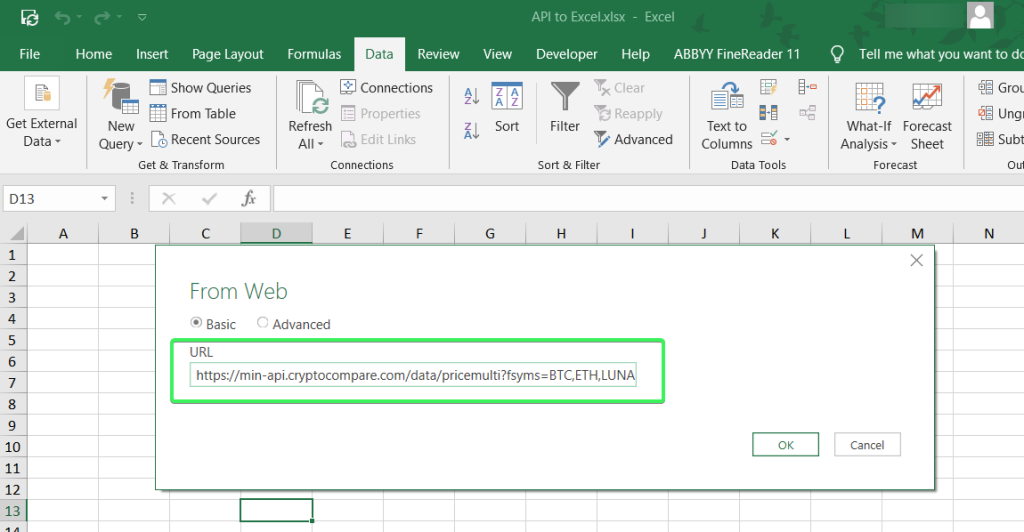Click the formula bar enter checkmark

coord(209,198)
